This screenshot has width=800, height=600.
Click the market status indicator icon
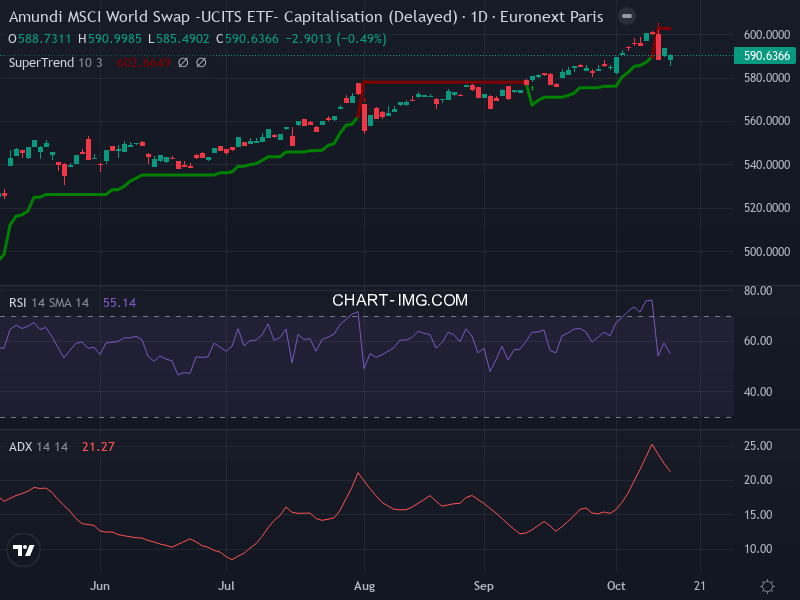[x=626, y=17]
